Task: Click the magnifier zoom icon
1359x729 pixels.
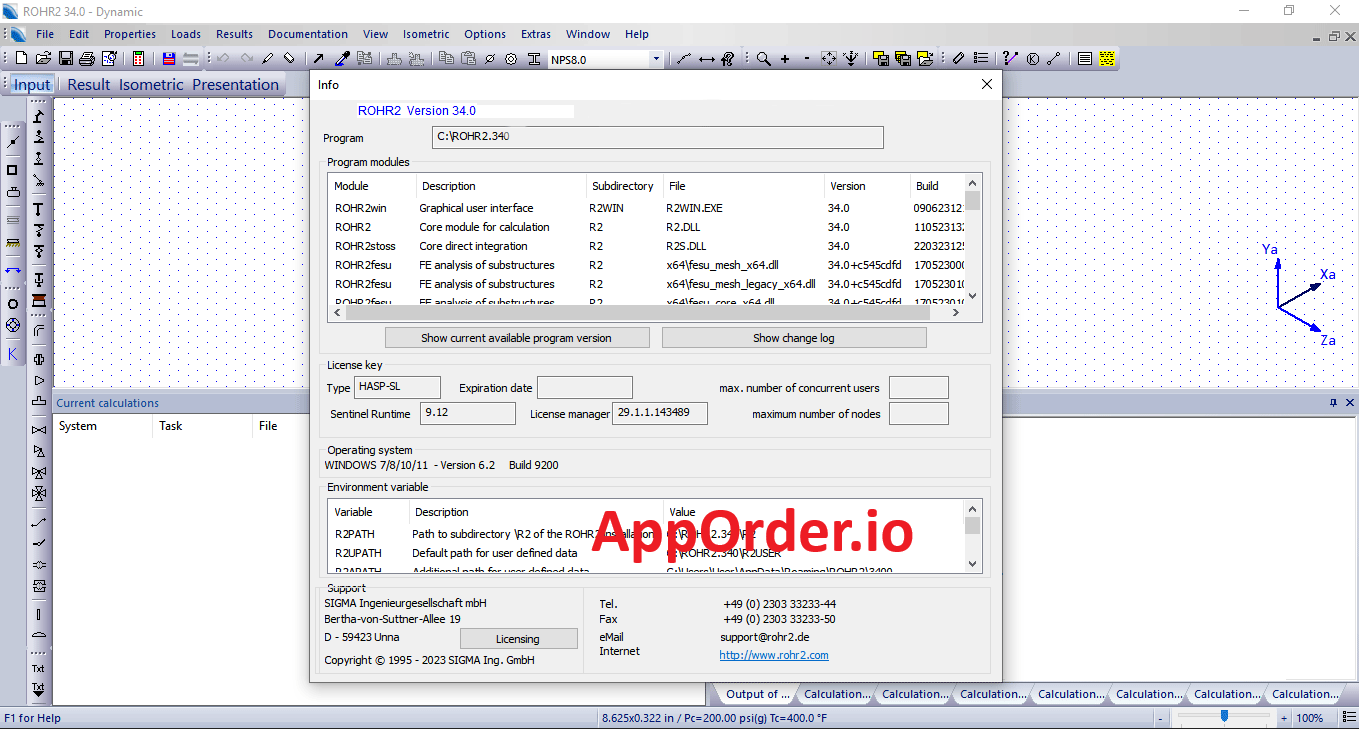Action: coord(764,59)
